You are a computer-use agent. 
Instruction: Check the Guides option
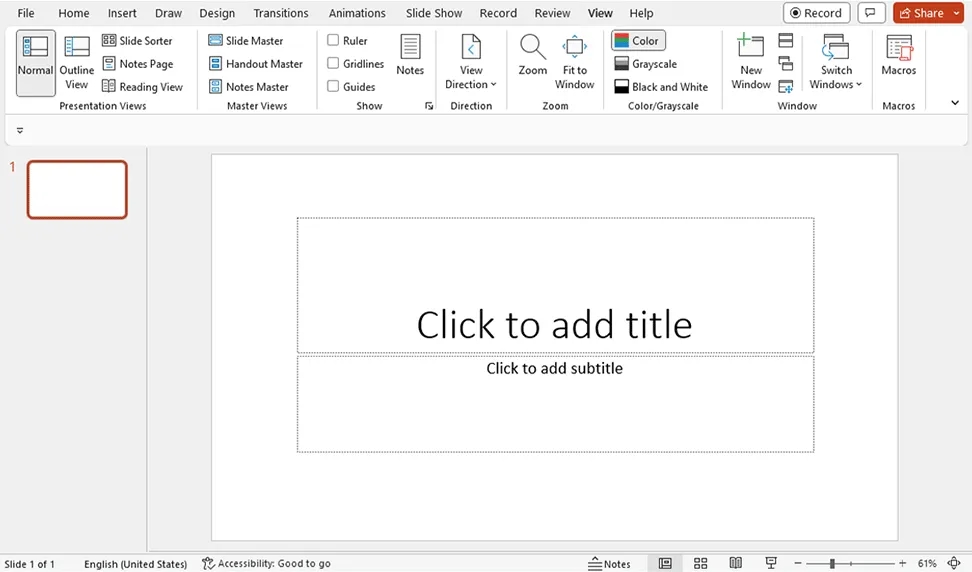(x=334, y=87)
